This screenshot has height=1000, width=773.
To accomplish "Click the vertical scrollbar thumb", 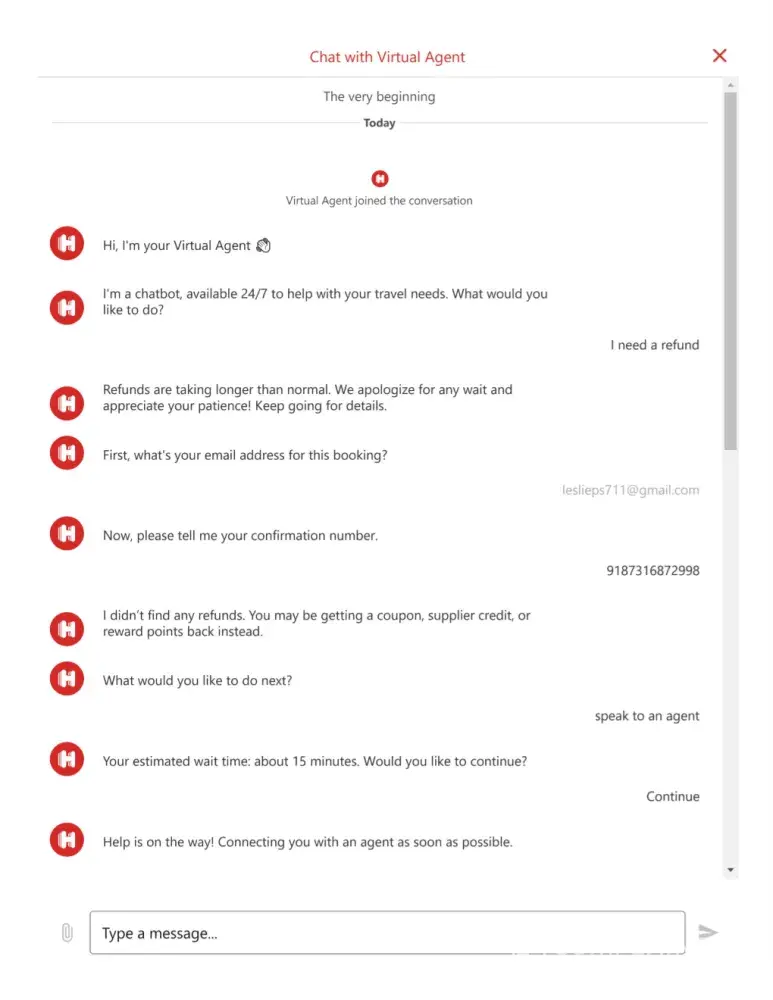I will (x=731, y=270).
